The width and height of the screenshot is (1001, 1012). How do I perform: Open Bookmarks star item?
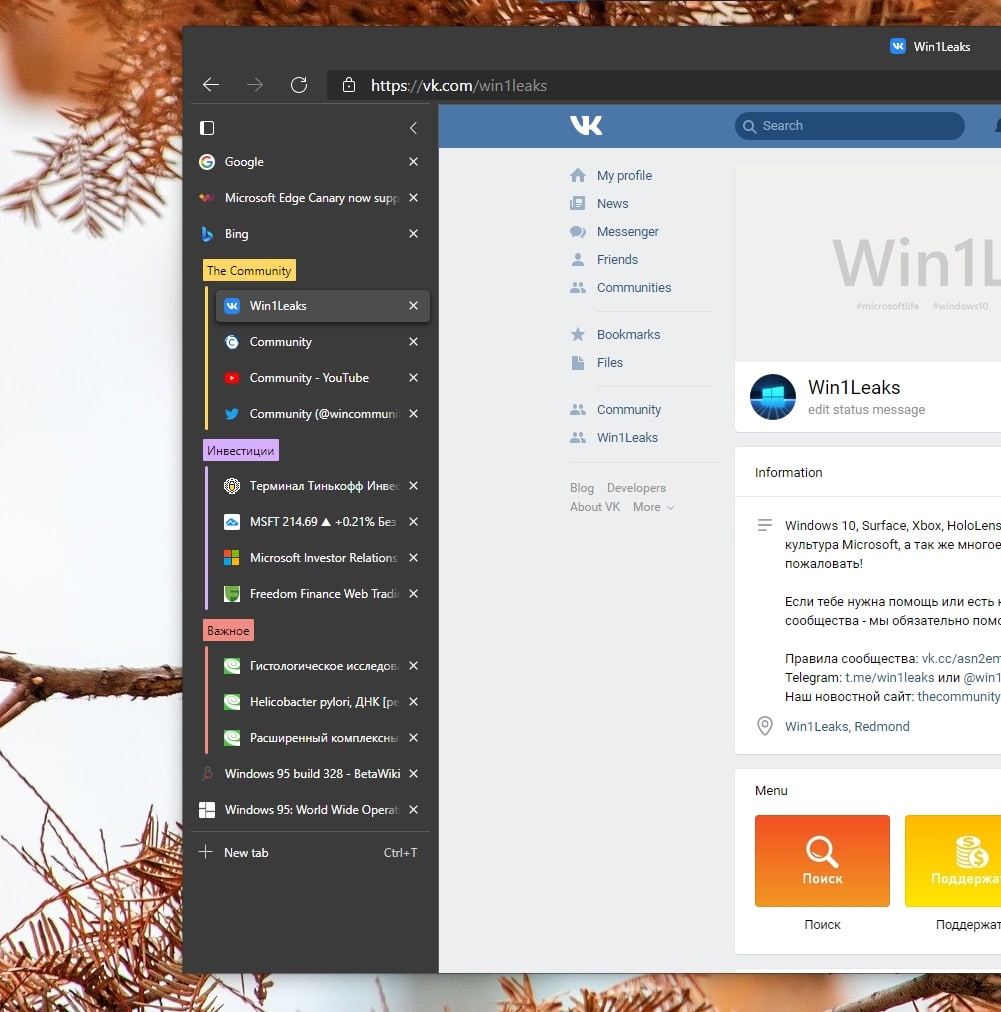point(628,334)
